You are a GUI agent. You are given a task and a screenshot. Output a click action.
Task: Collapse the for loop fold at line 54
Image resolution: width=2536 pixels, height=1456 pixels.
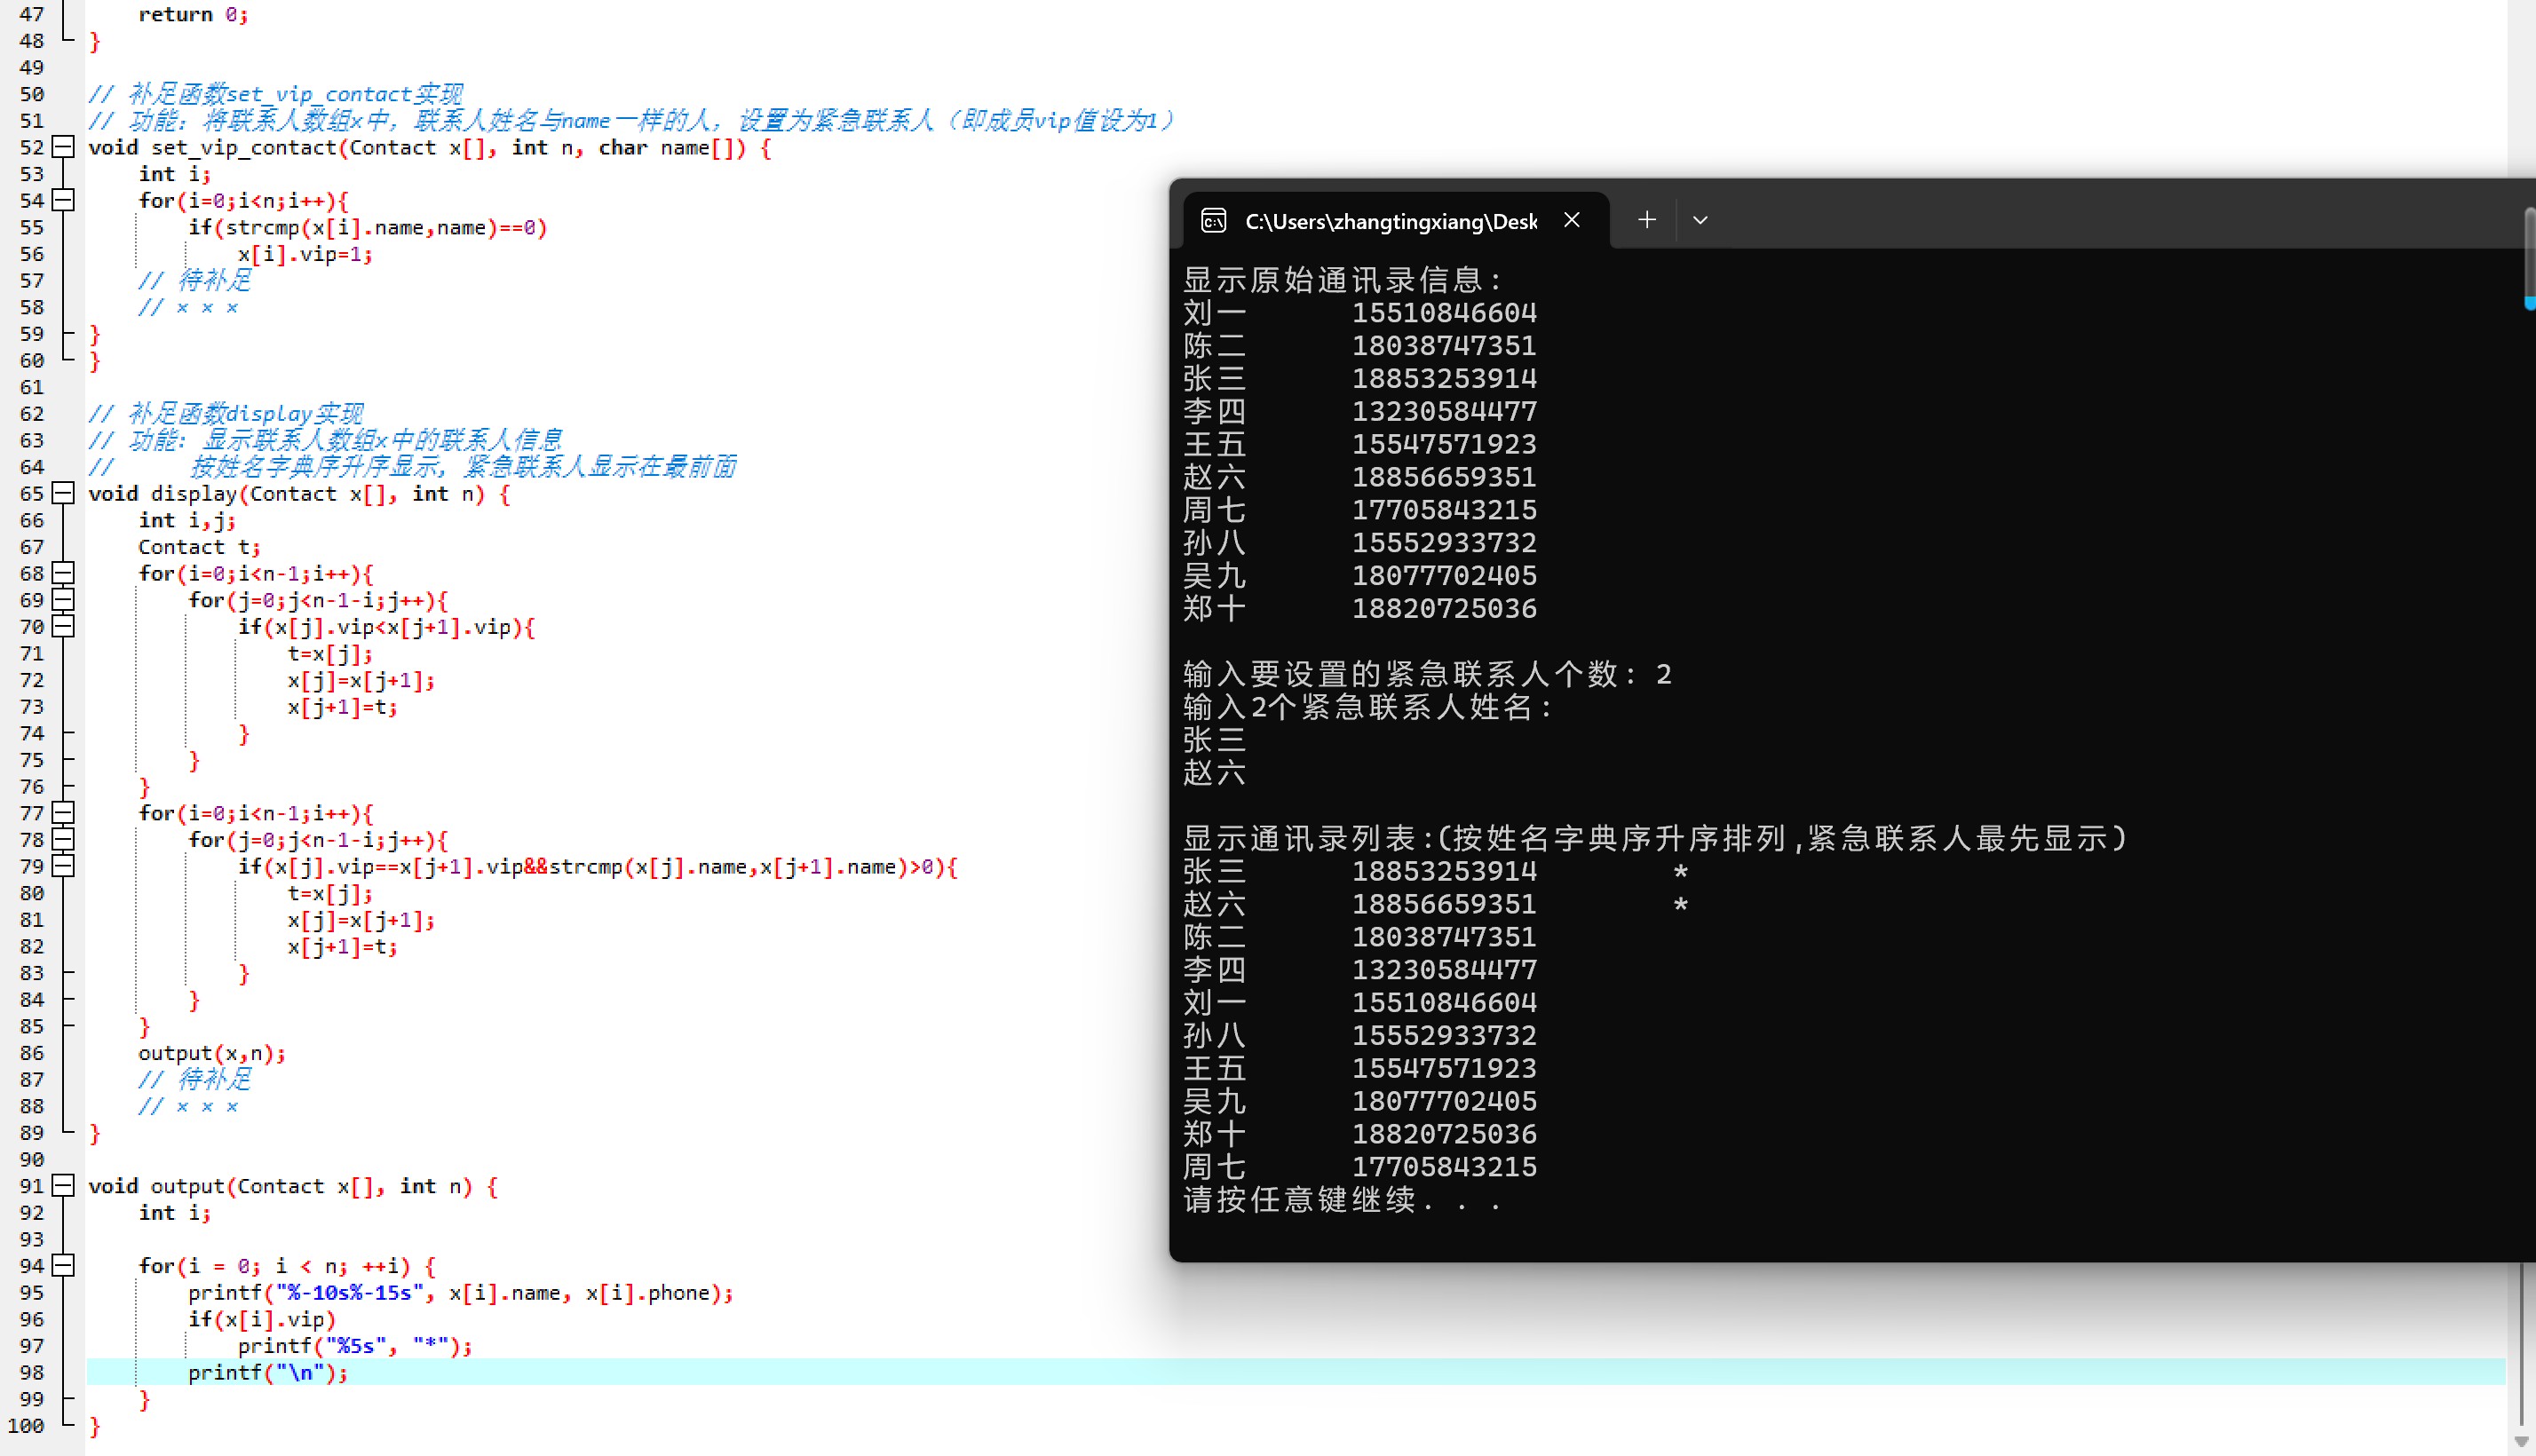[x=63, y=200]
